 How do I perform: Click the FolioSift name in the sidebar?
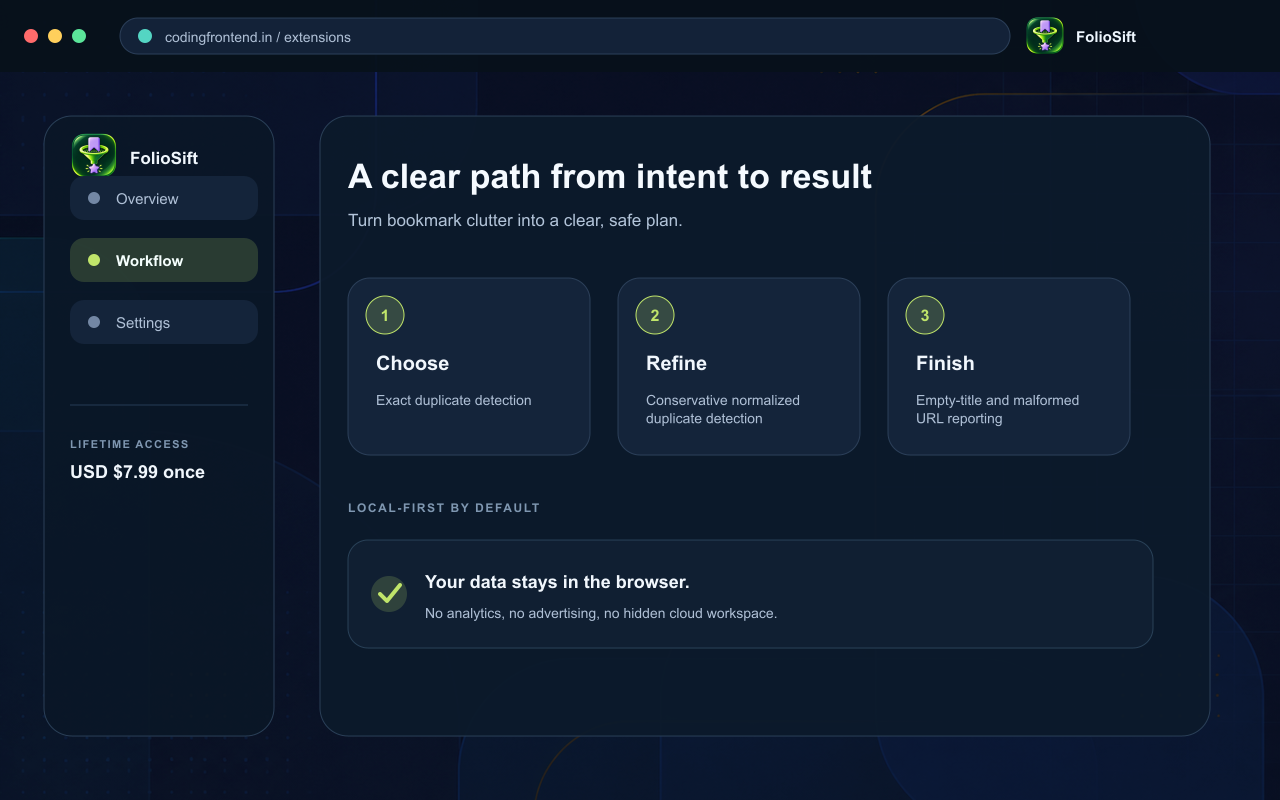click(x=164, y=158)
